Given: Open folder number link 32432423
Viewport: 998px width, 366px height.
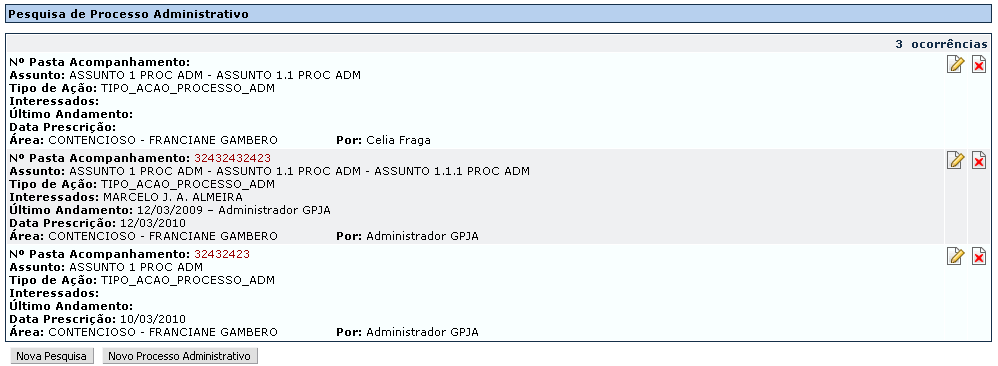Looking at the screenshot, I should (222, 254).
